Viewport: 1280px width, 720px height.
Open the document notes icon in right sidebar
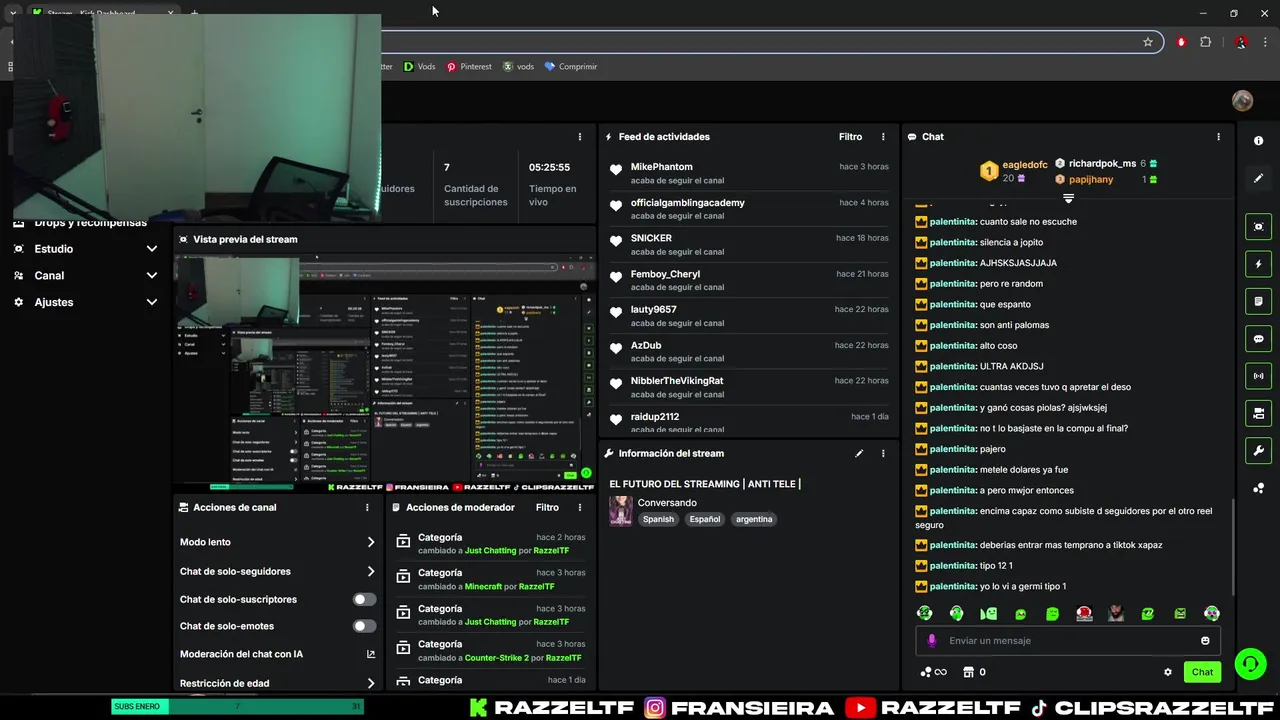tap(1258, 301)
